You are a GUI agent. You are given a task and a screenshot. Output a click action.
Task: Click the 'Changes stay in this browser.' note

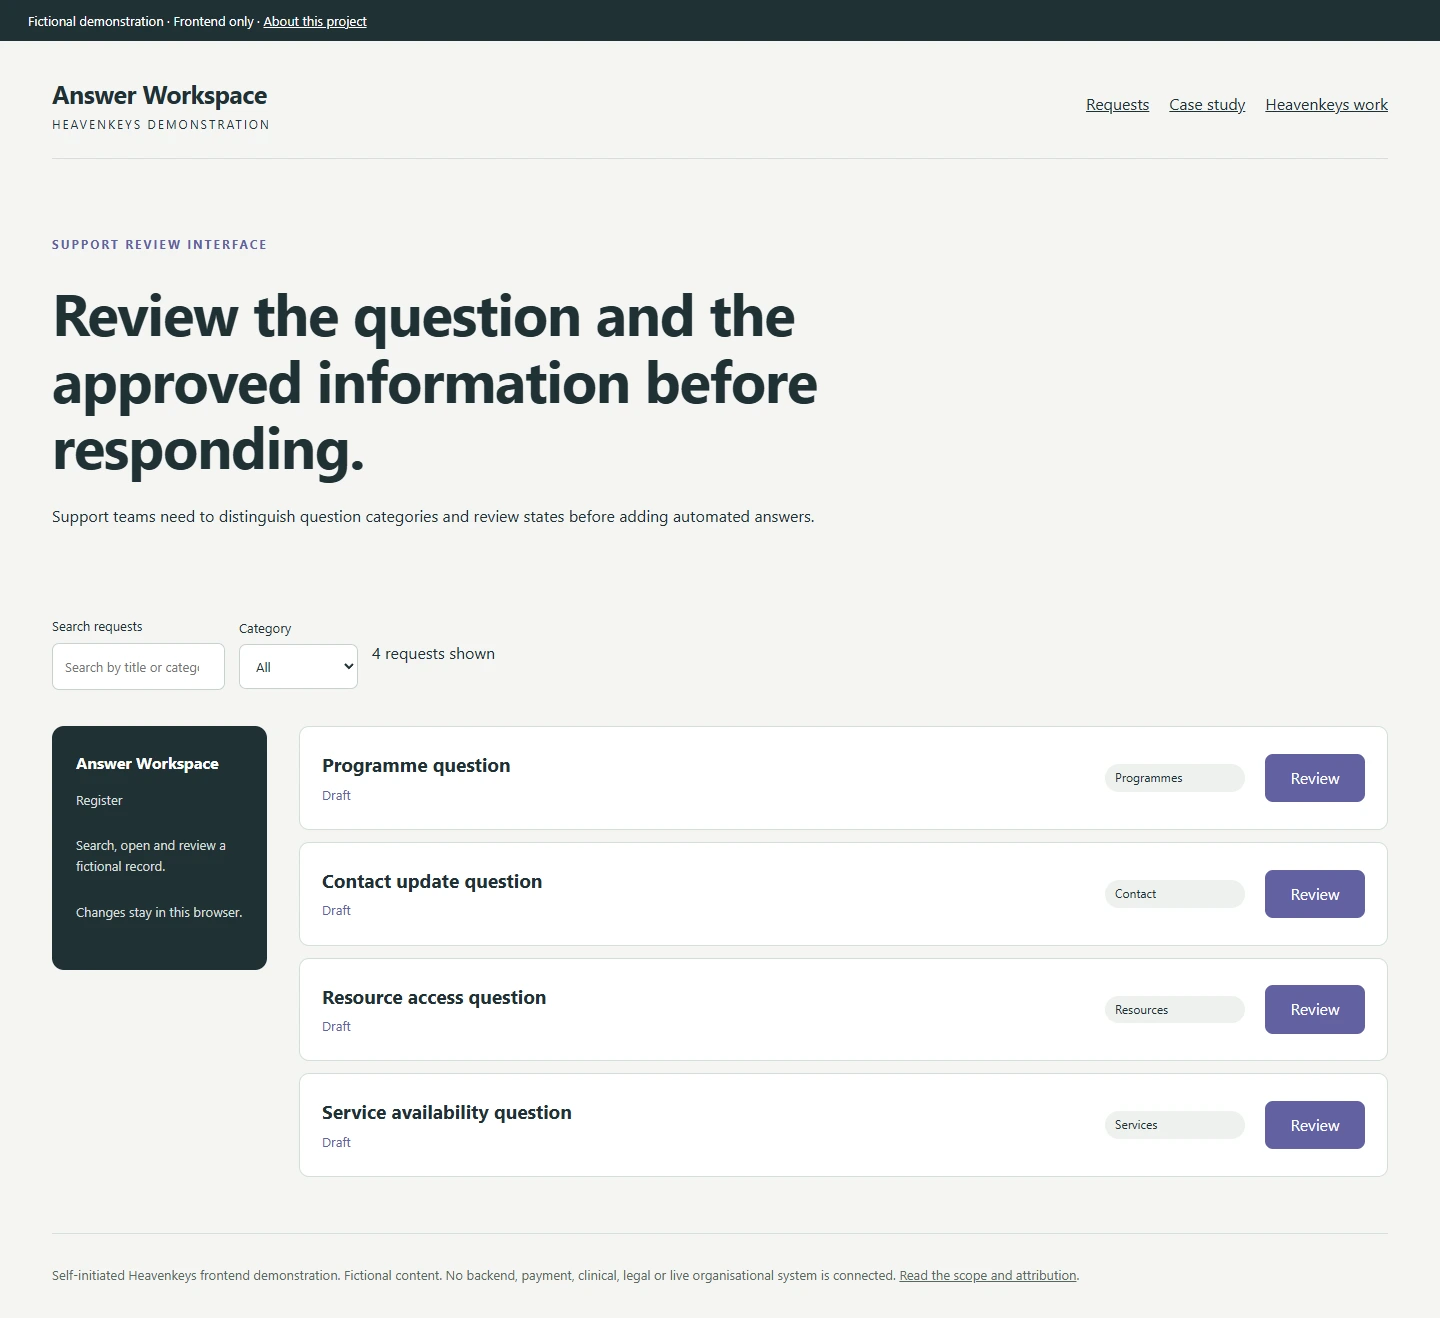click(x=159, y=913)
